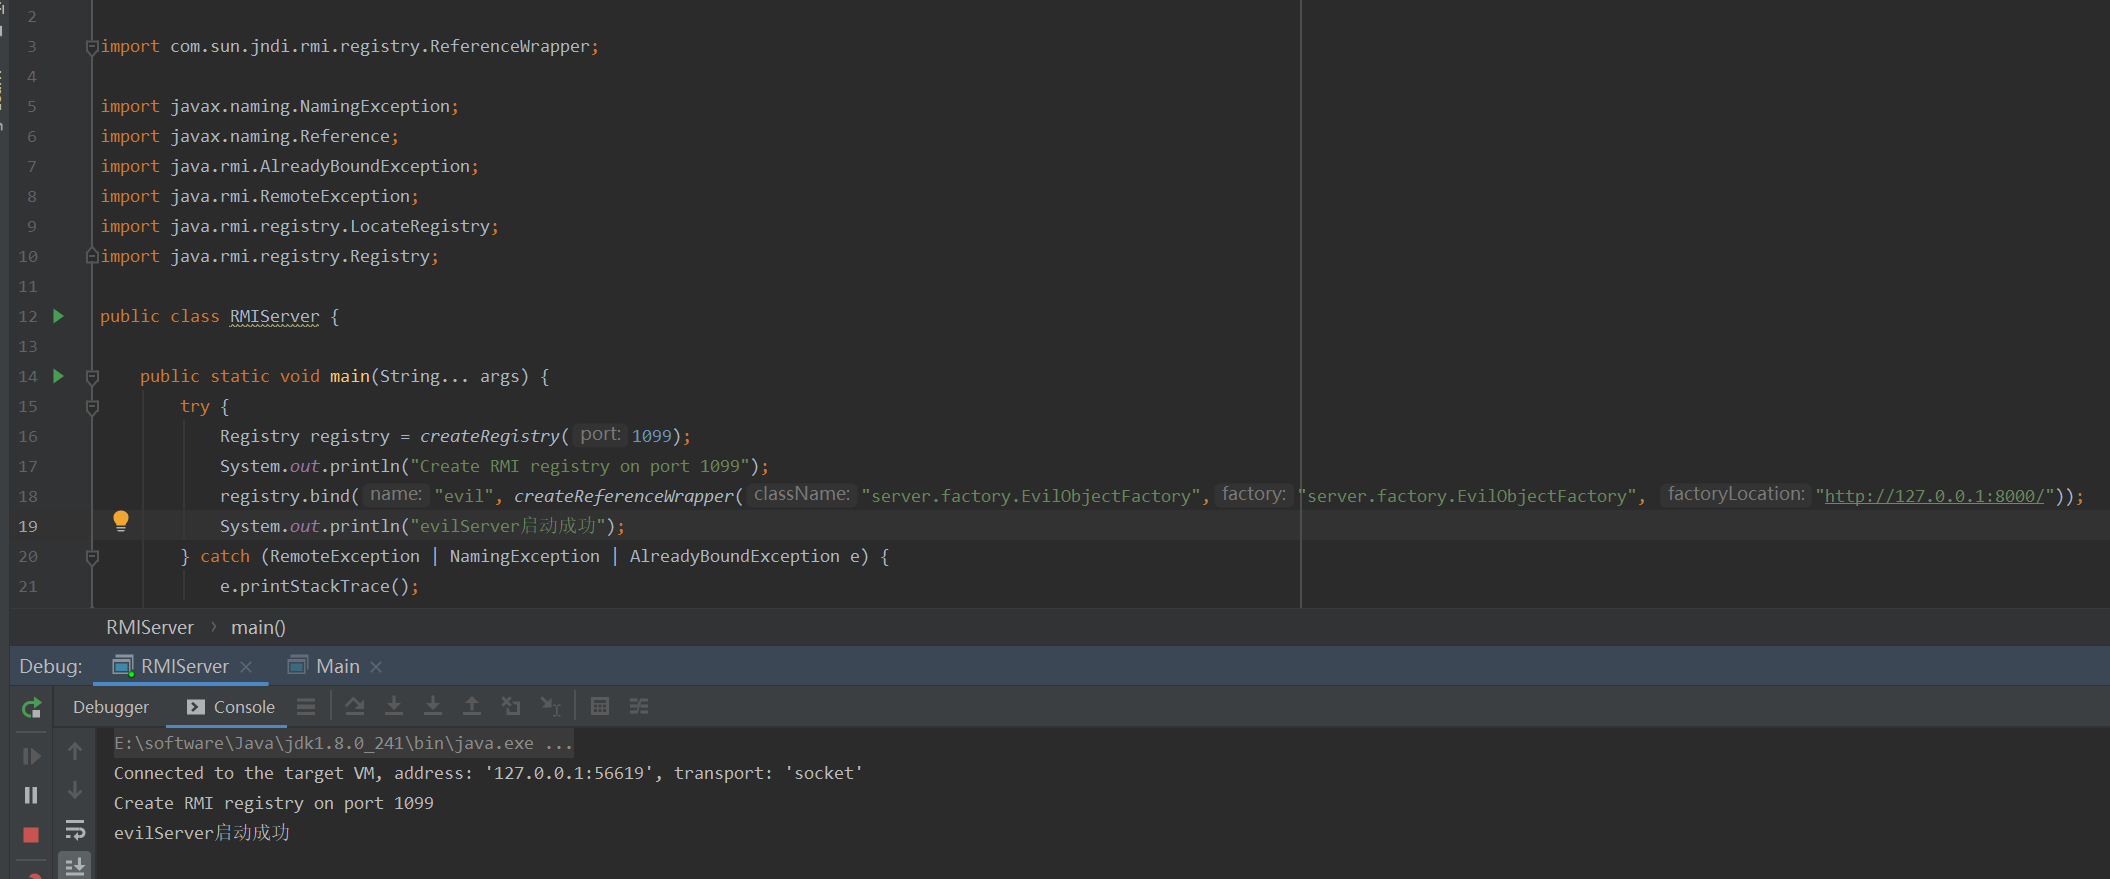Click the Drop Frame icon
The image size is (2110, 879).
pos(511,707)
